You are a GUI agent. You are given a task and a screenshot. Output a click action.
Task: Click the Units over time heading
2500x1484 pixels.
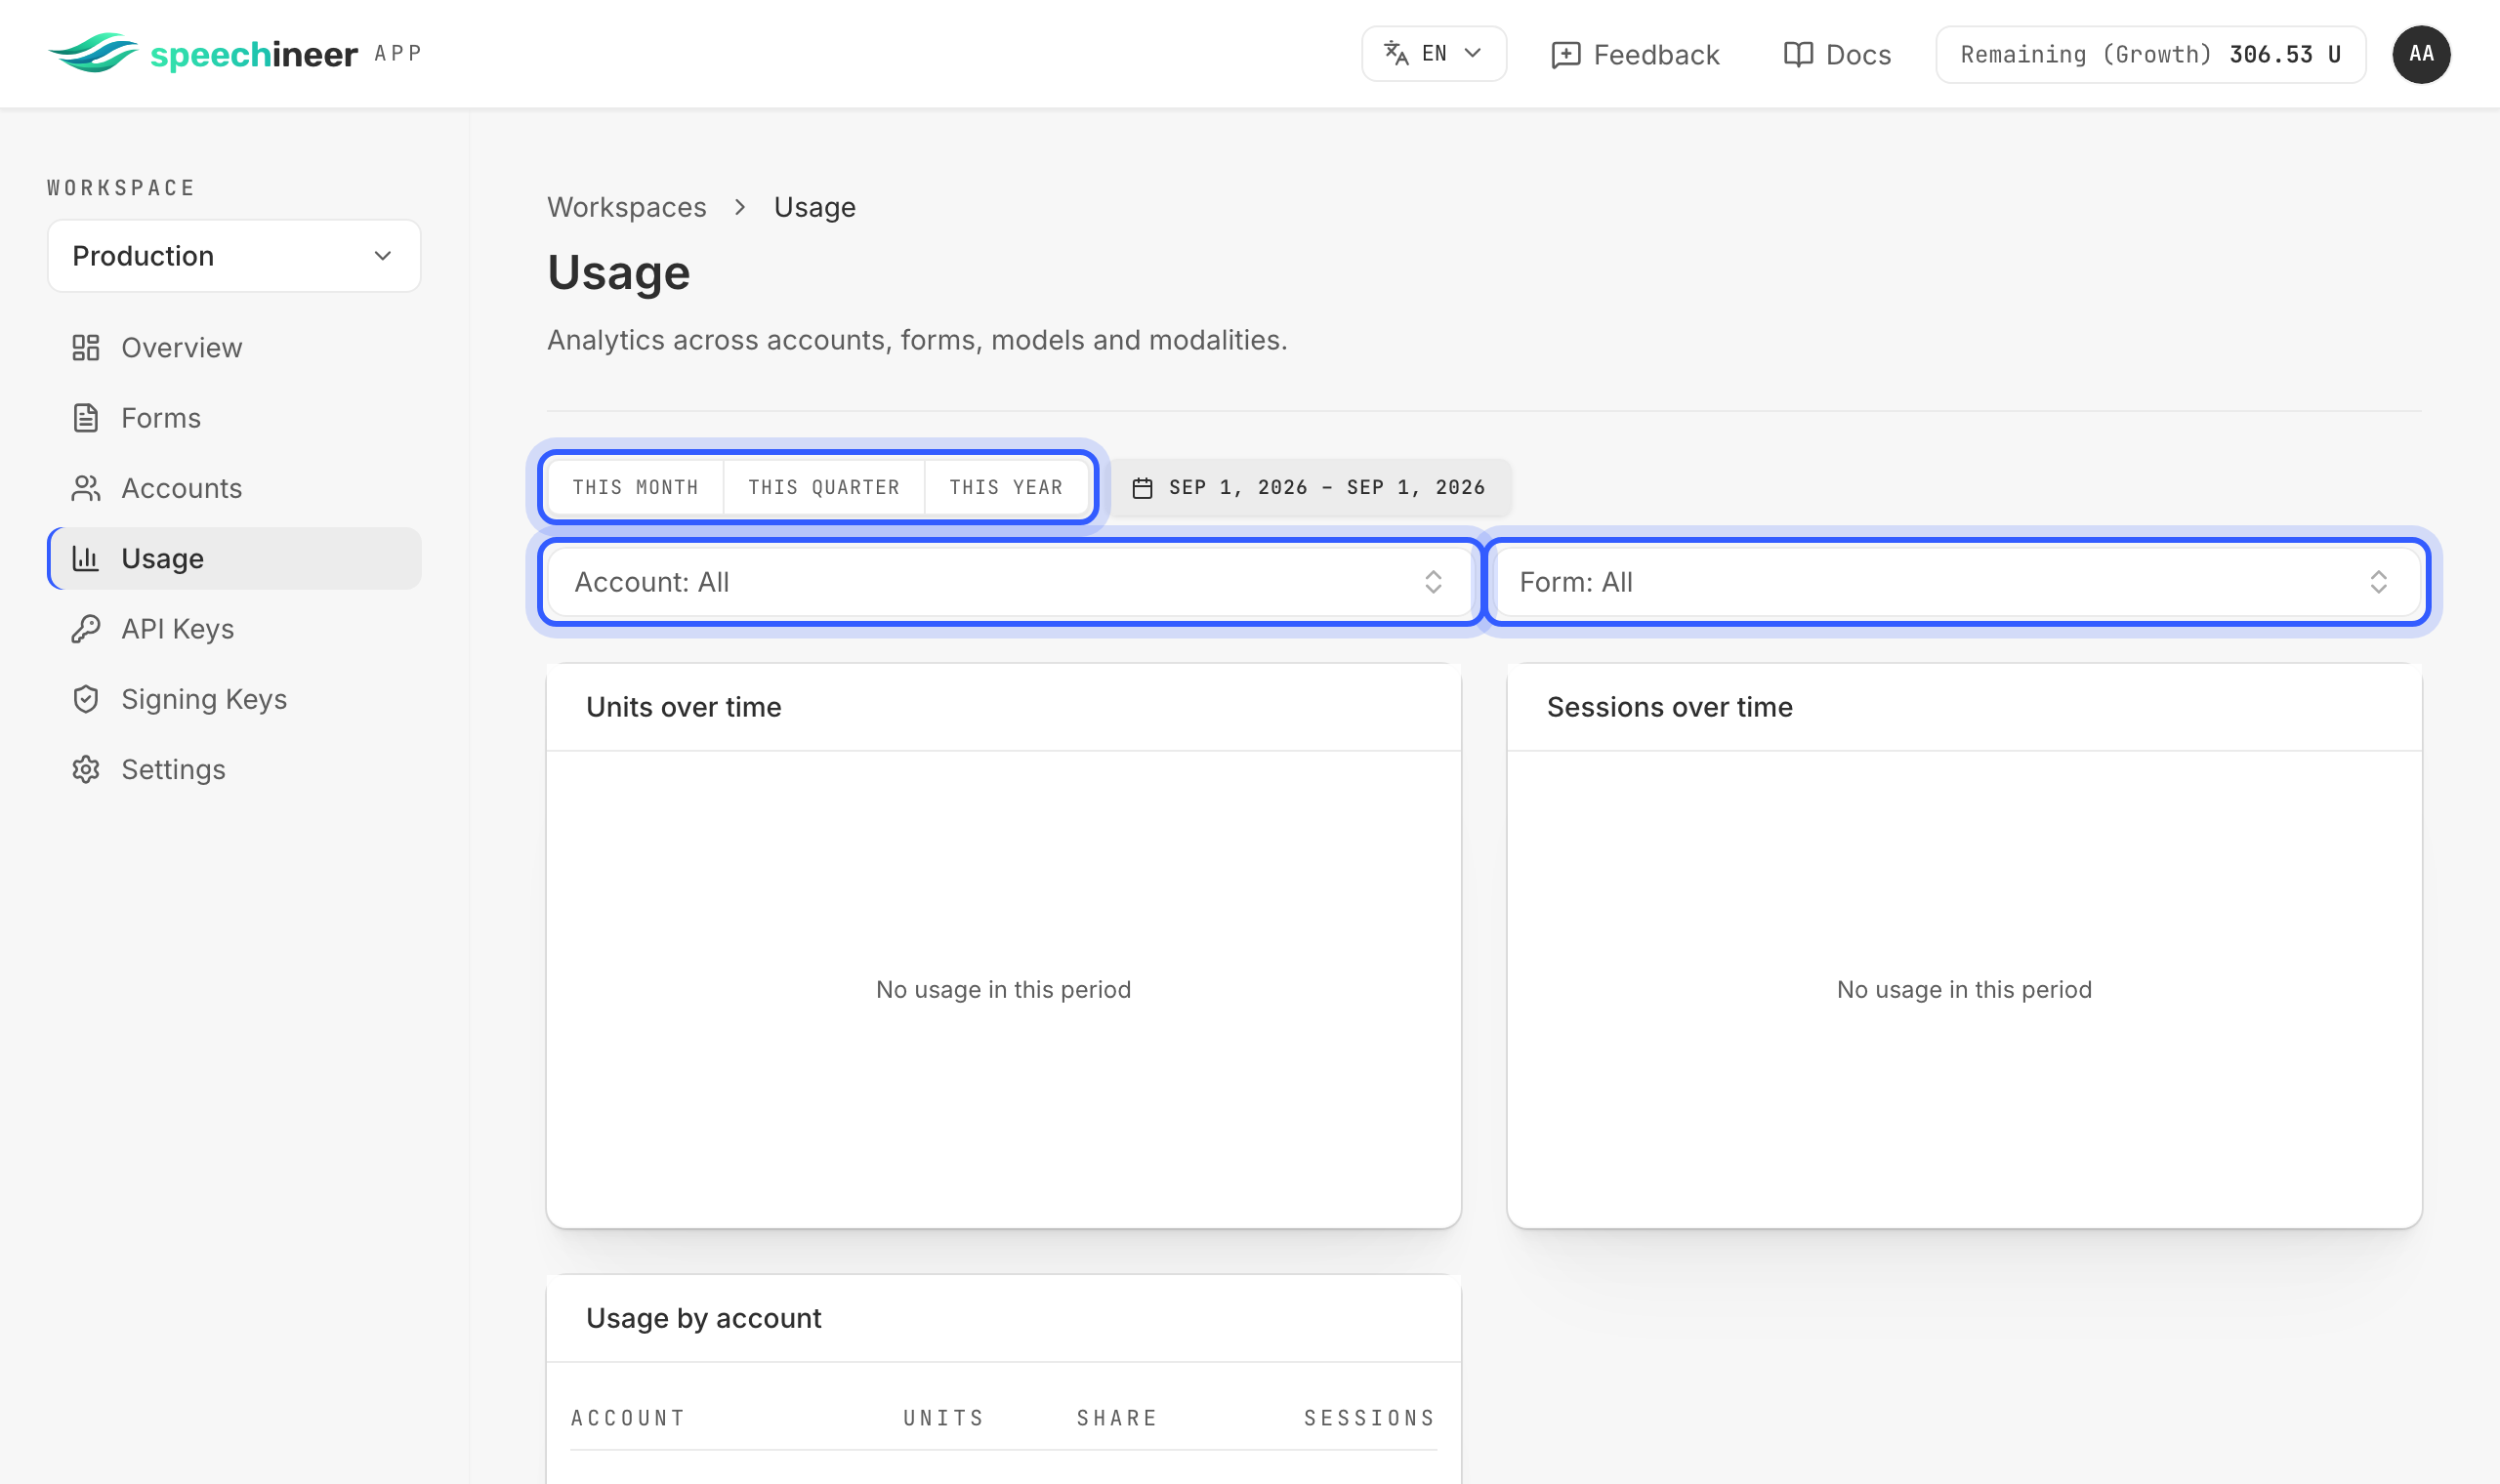point(684,707)
